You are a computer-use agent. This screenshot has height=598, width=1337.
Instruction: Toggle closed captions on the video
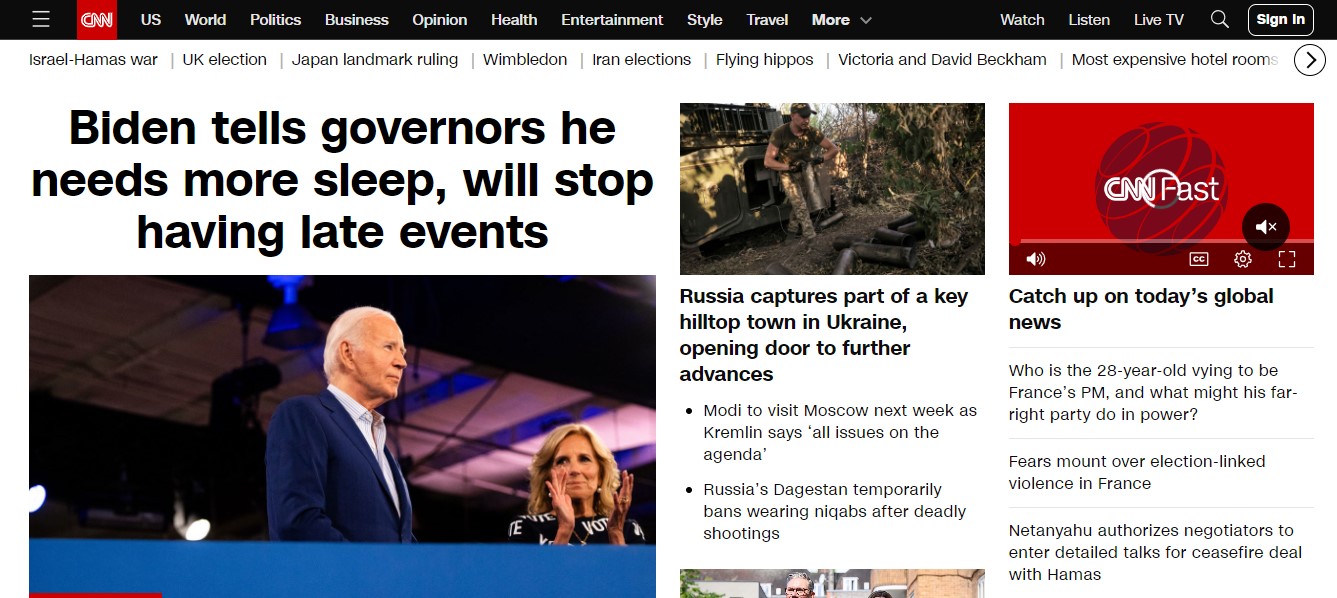pyautogui.click(x=1198, y=259)
